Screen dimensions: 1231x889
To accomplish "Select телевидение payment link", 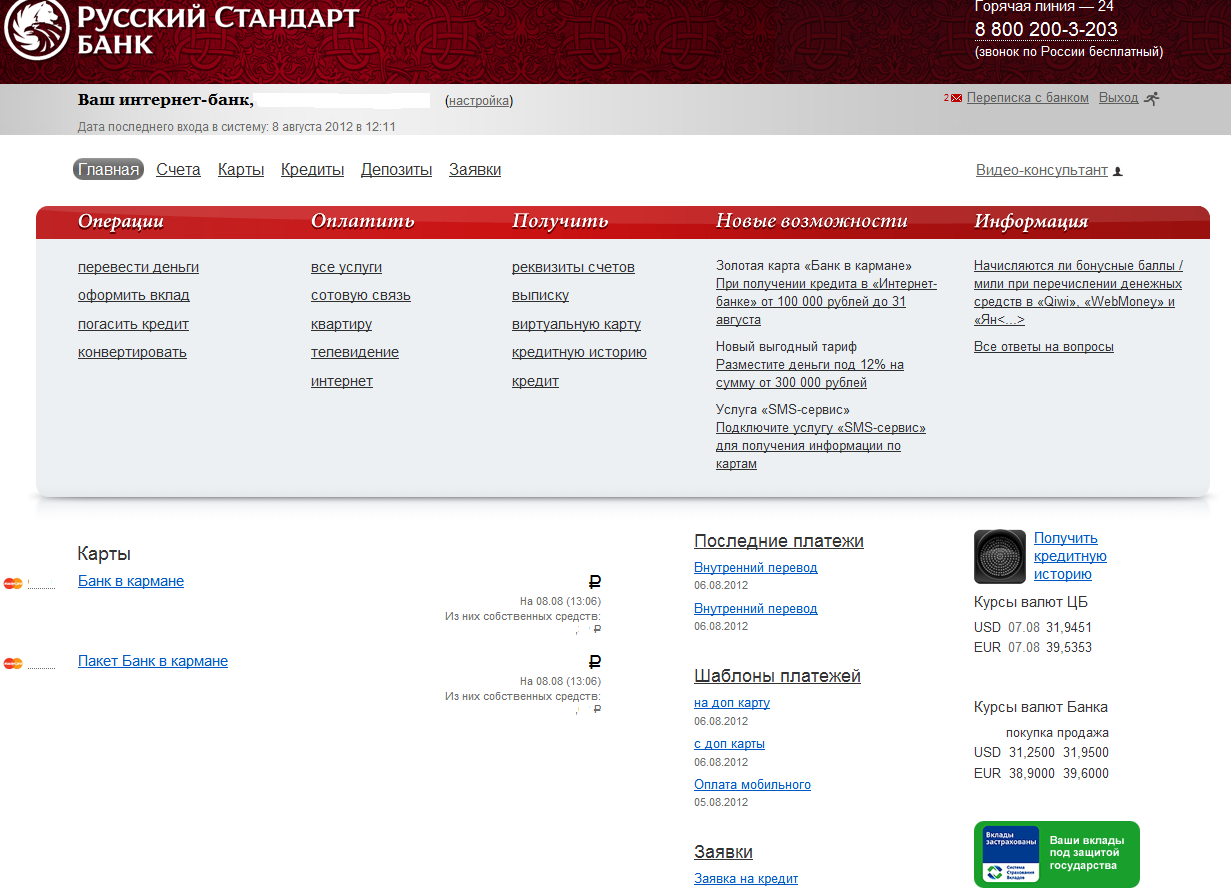I will pos(355,352).
